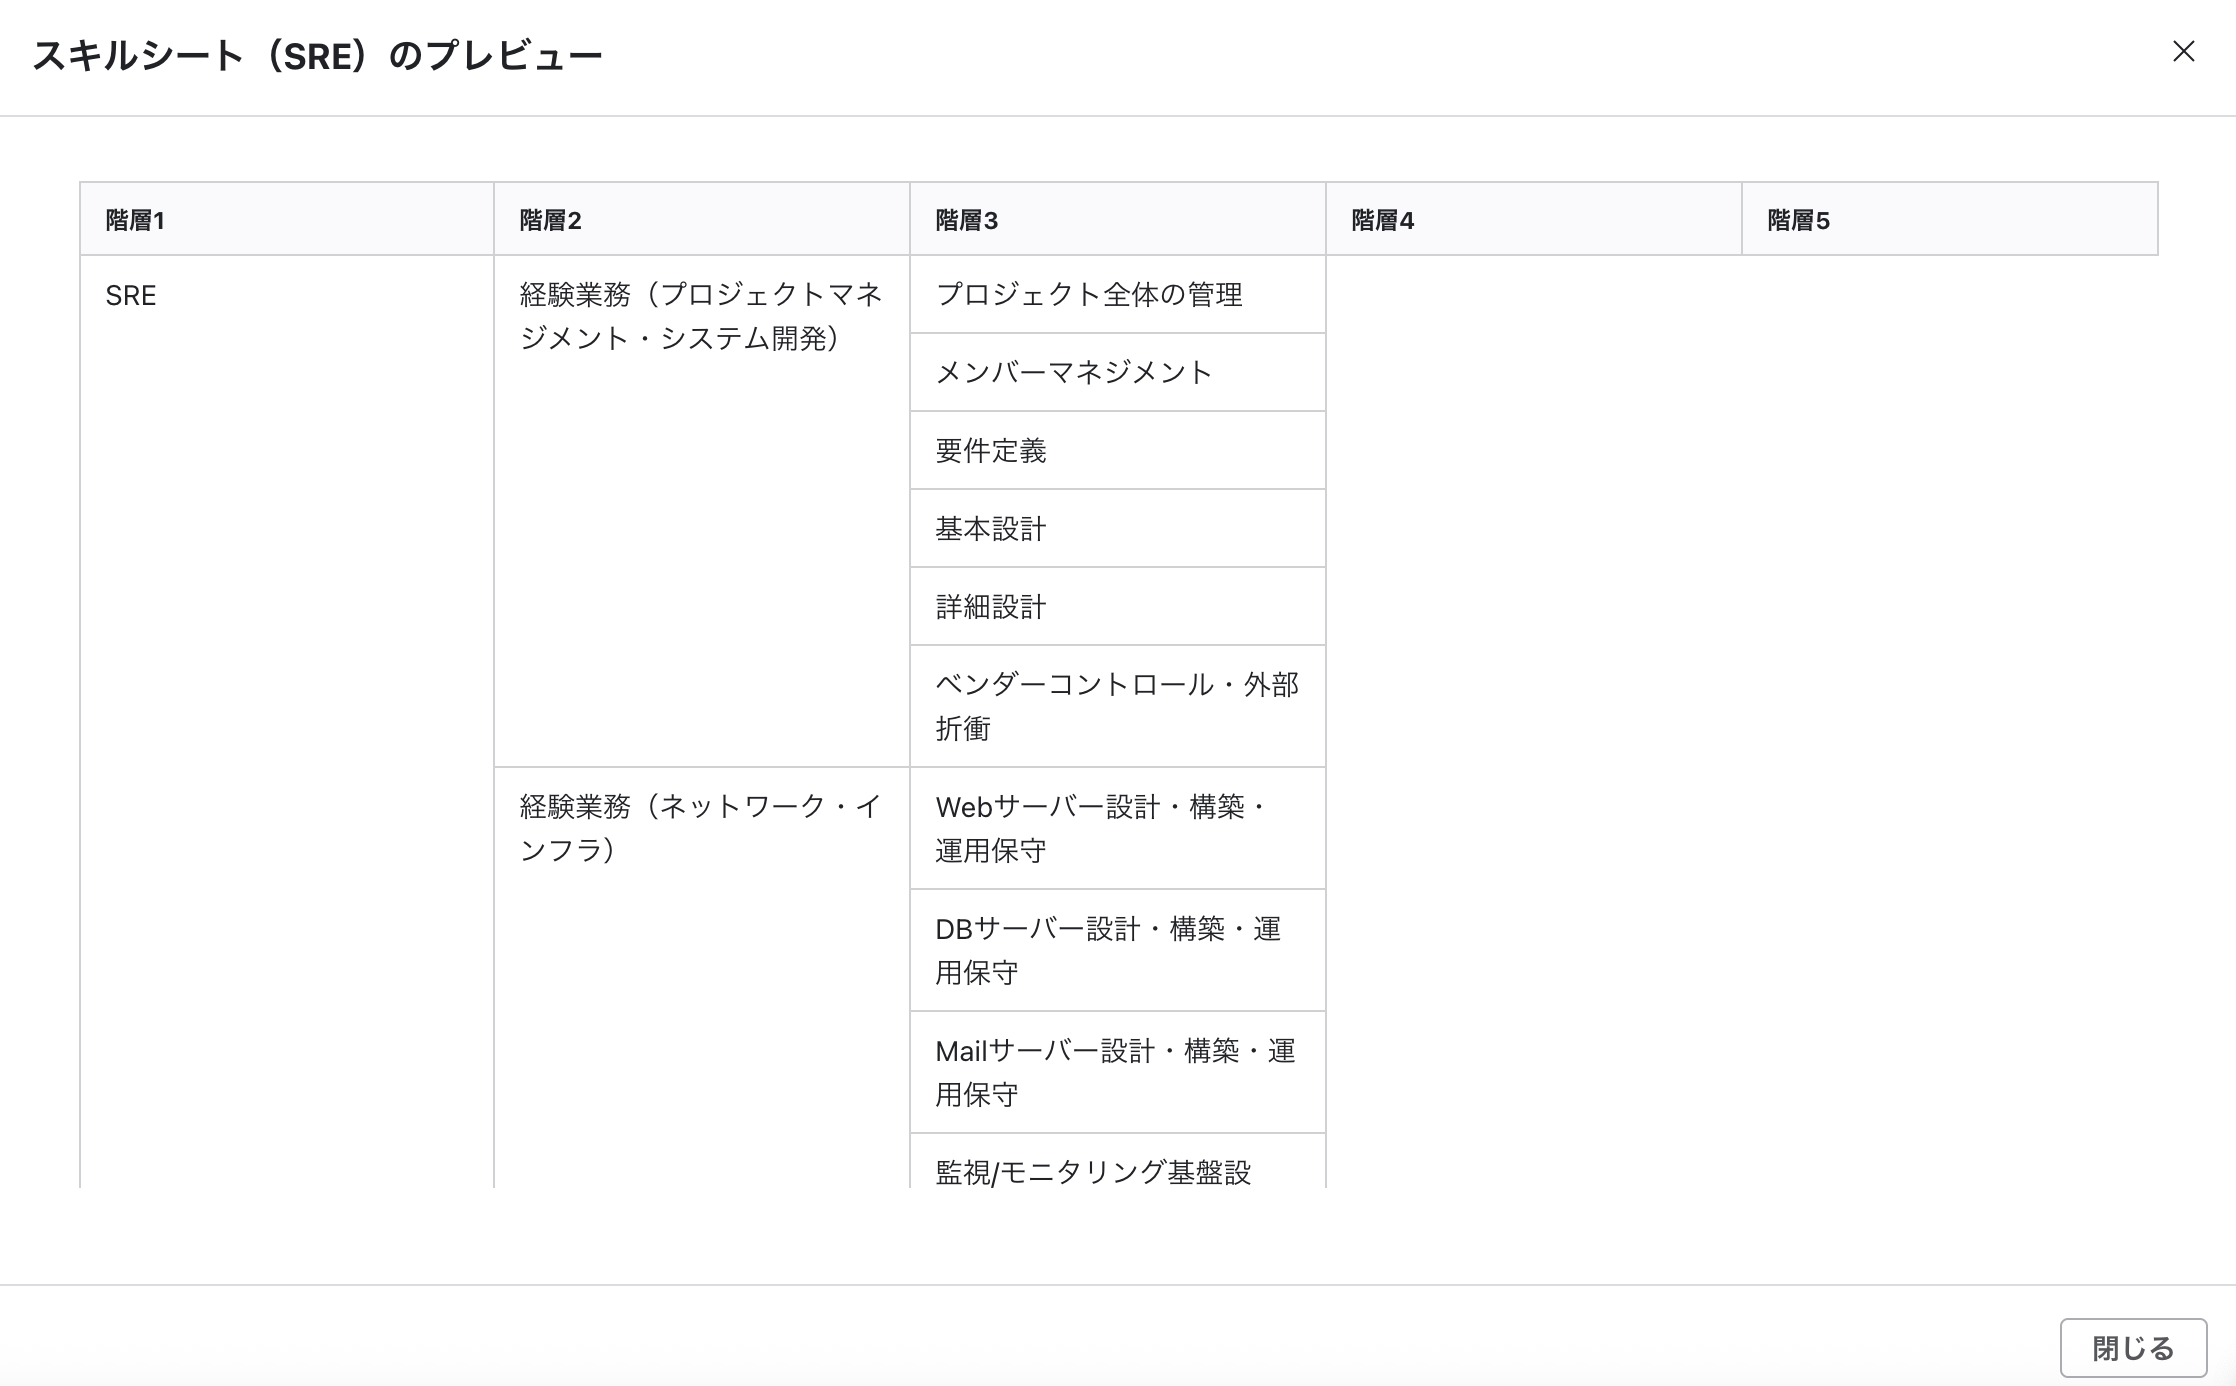Viewport: 2236px width, 1386px height.
Task: Click the 詳細設計 row
Action: pos(991,607)
